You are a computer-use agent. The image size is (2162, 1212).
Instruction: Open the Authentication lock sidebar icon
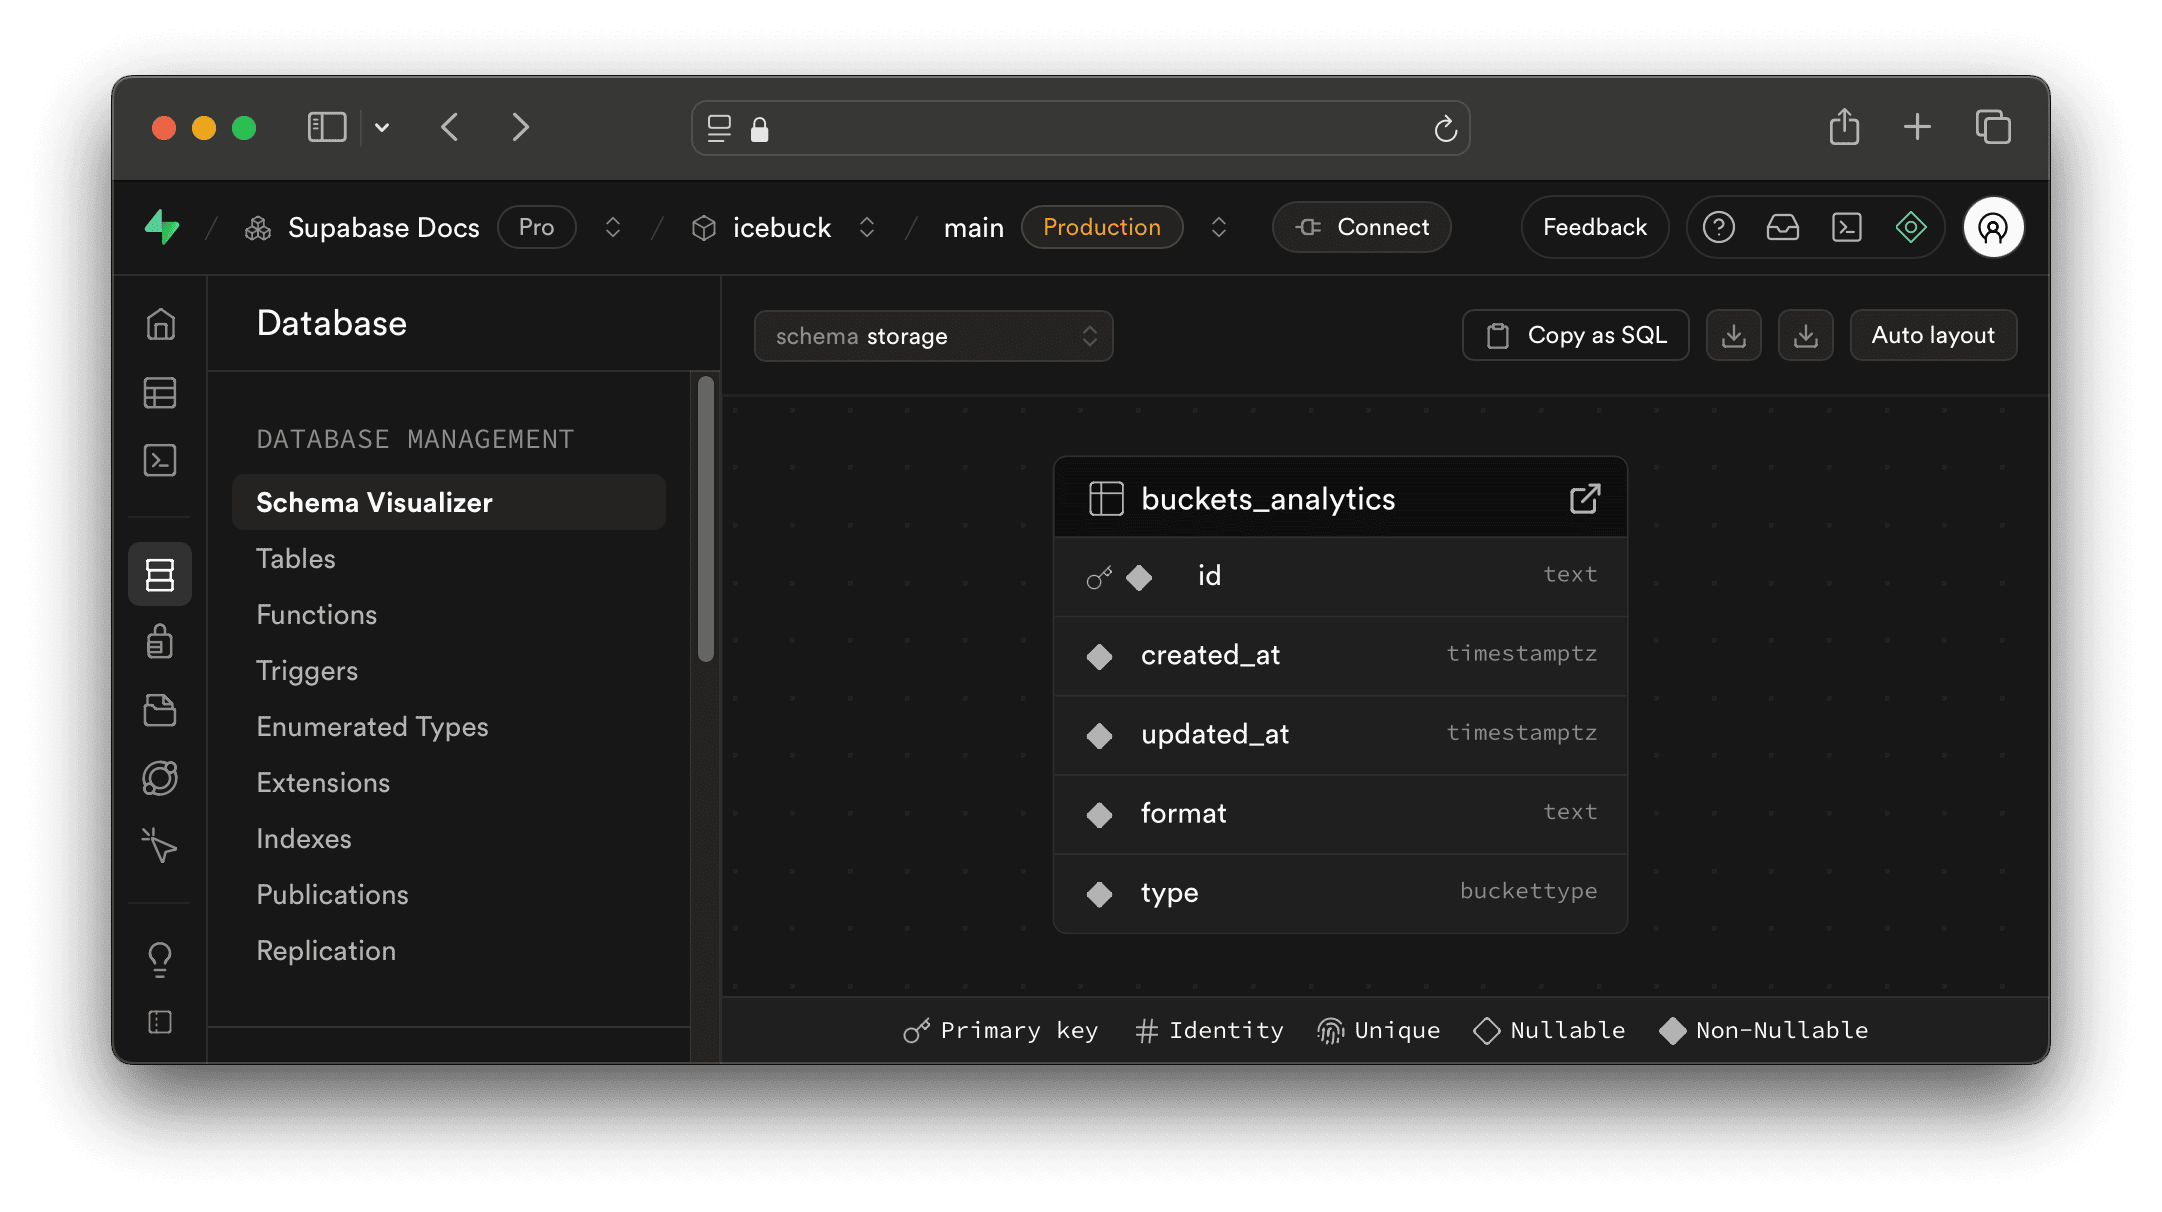pos(160,641)
